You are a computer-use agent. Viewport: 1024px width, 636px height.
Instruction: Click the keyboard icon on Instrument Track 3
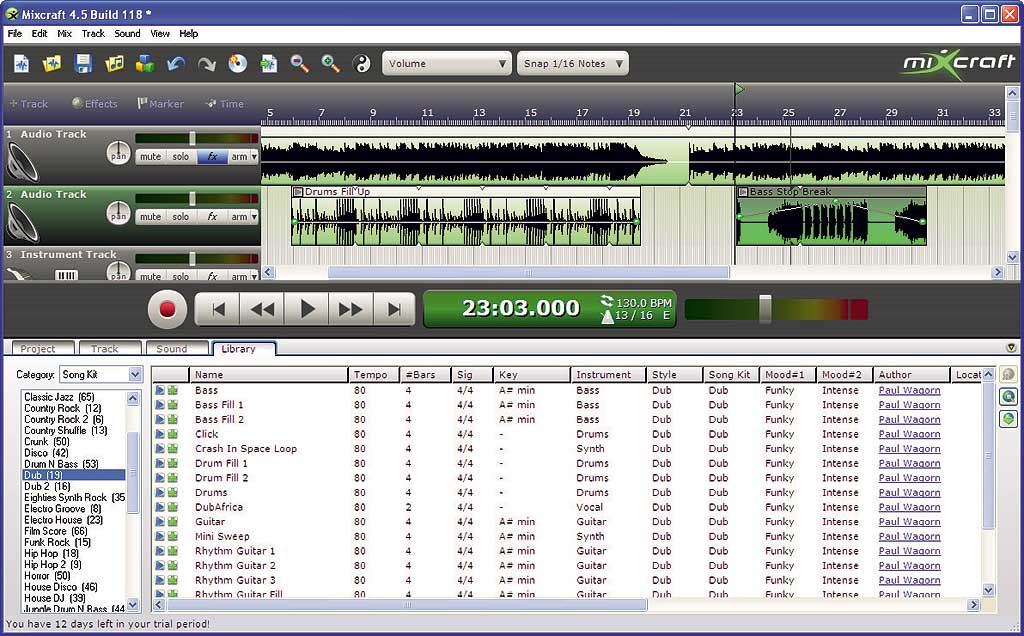pos(66,276)
